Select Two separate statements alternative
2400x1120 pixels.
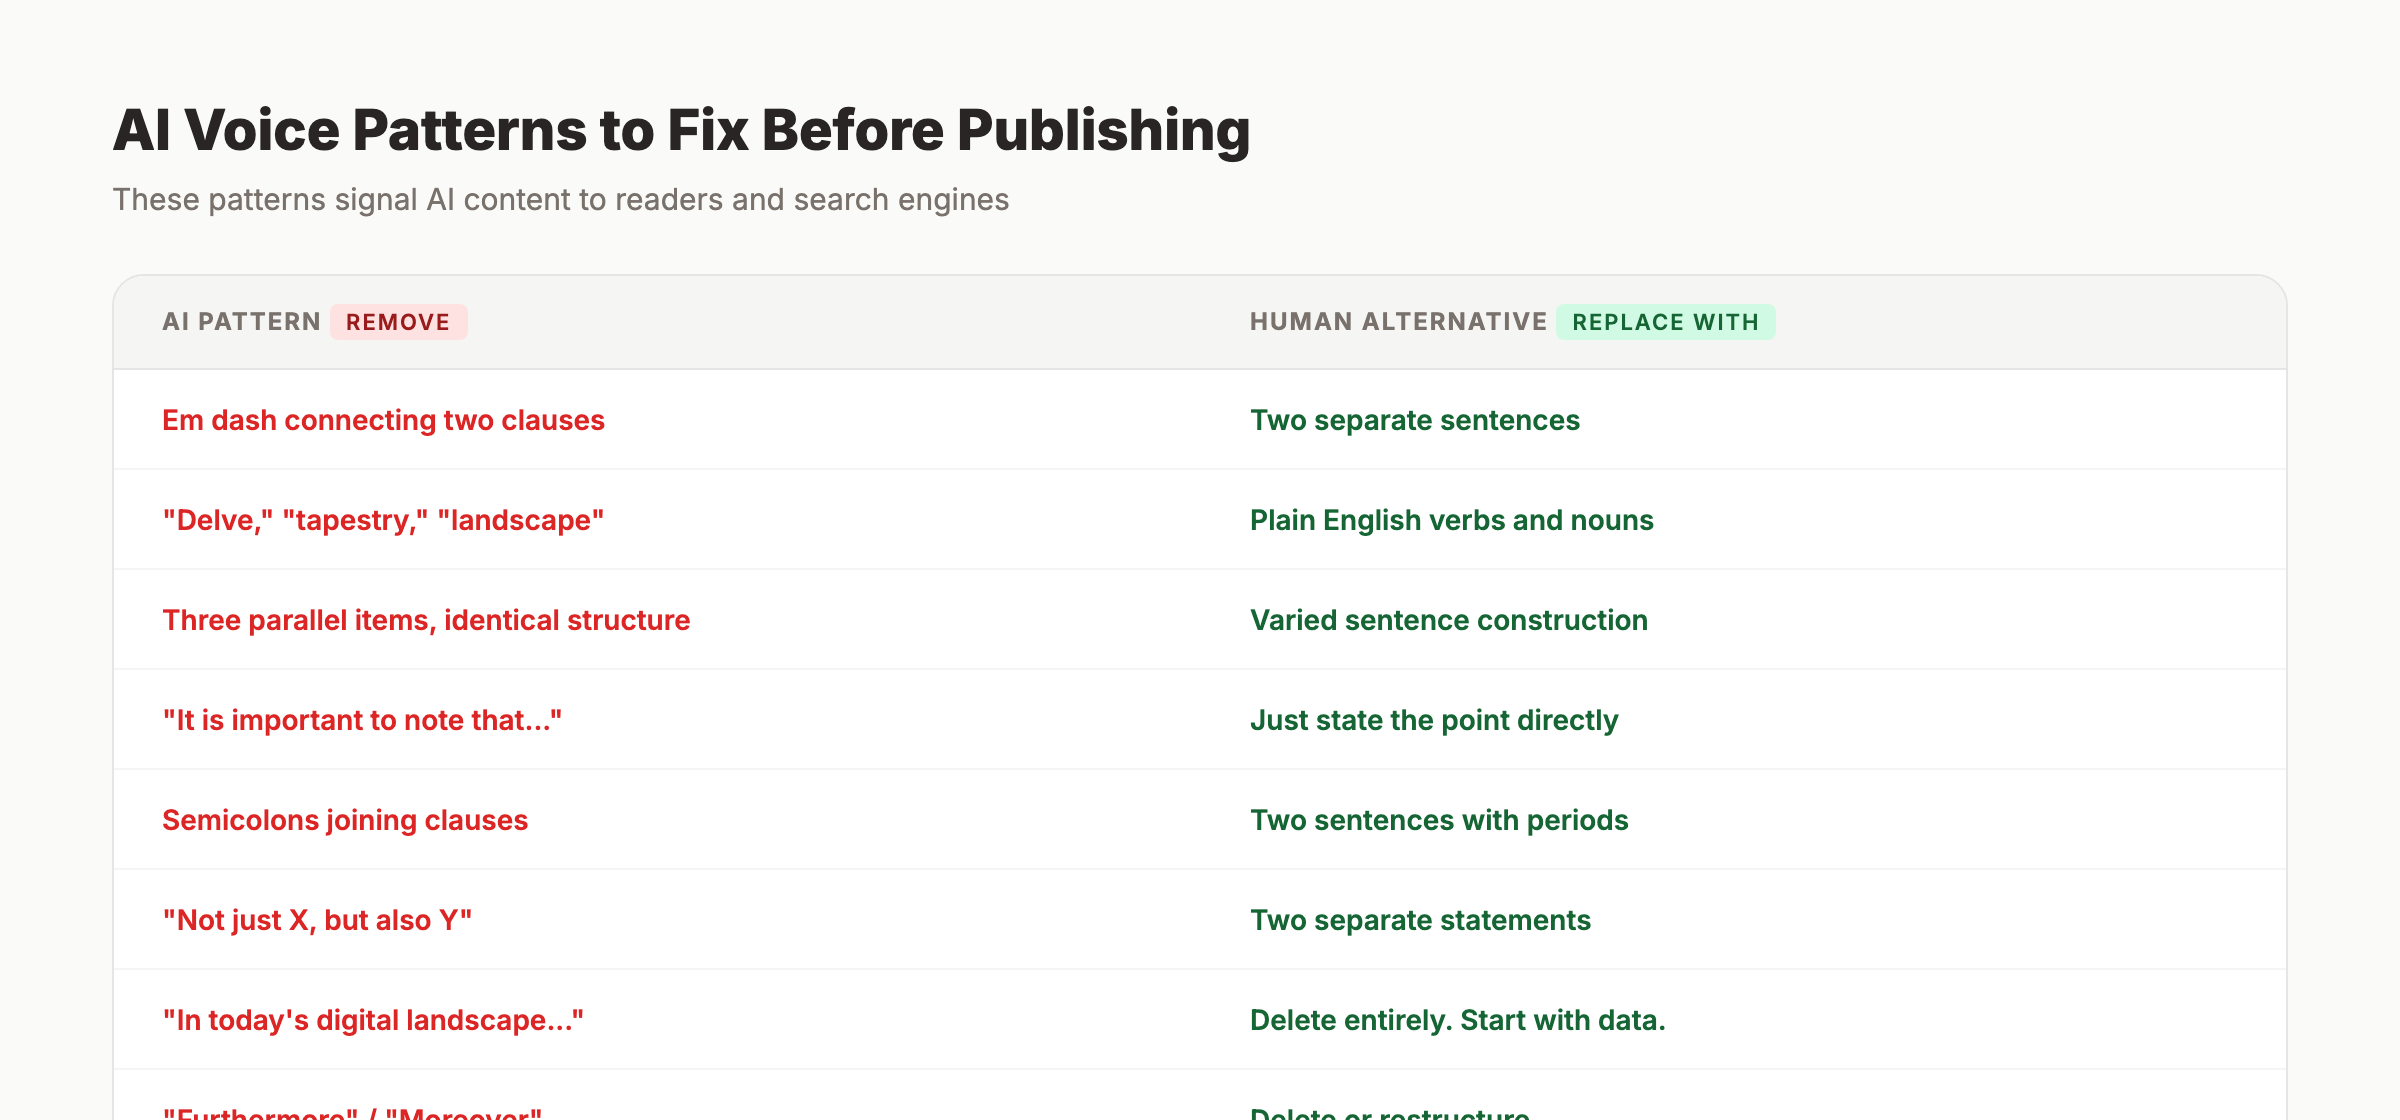pos(1421,920)
